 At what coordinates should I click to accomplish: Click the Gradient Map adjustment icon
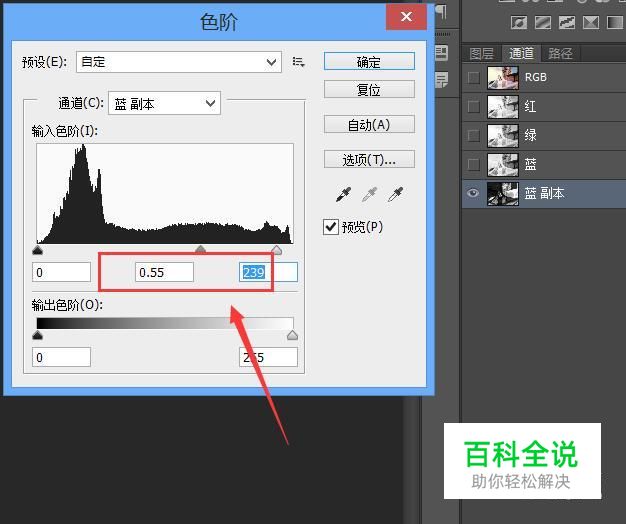click(615, 23)
